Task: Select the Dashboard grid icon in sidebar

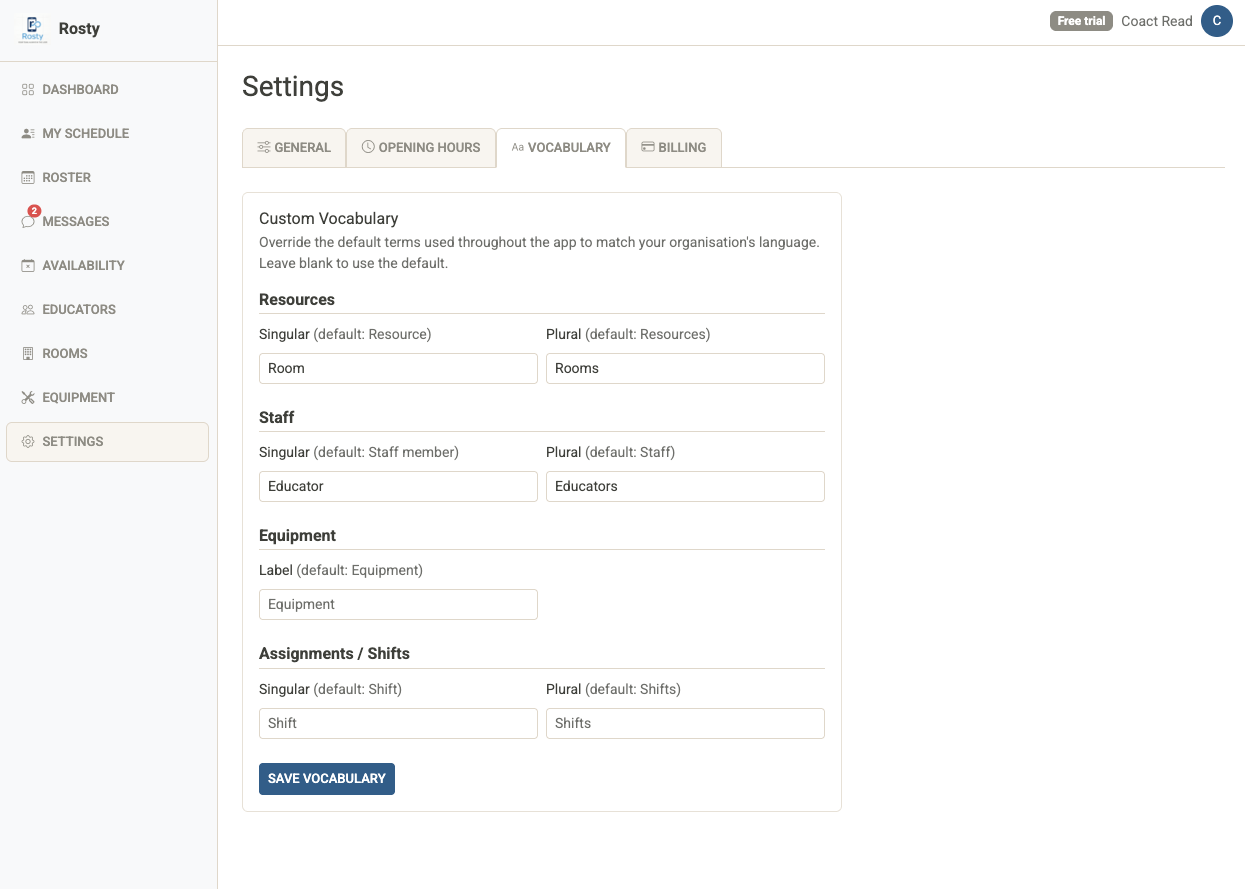Action: point(27,89)
